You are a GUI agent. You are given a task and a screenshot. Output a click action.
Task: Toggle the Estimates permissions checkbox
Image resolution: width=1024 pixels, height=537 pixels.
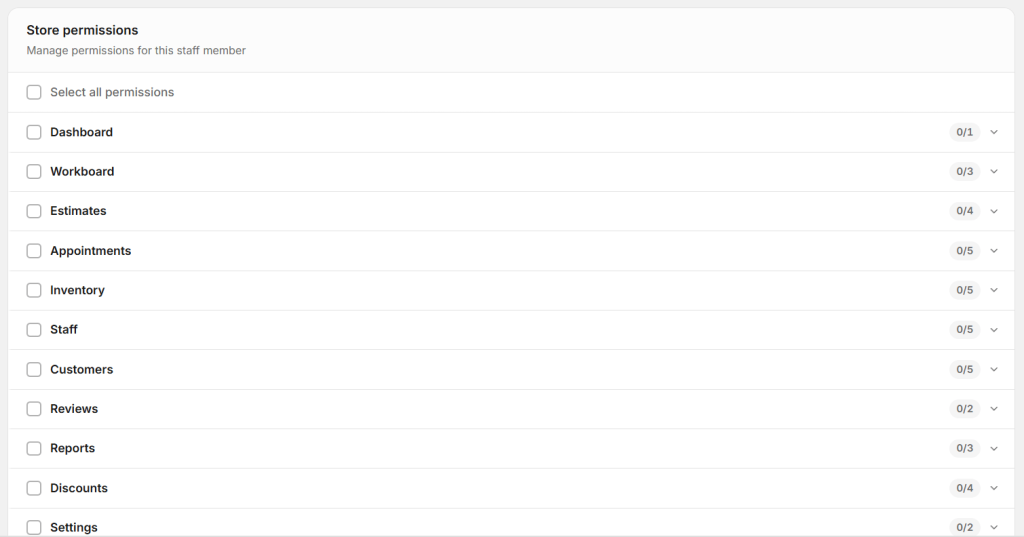pos(34,211)
